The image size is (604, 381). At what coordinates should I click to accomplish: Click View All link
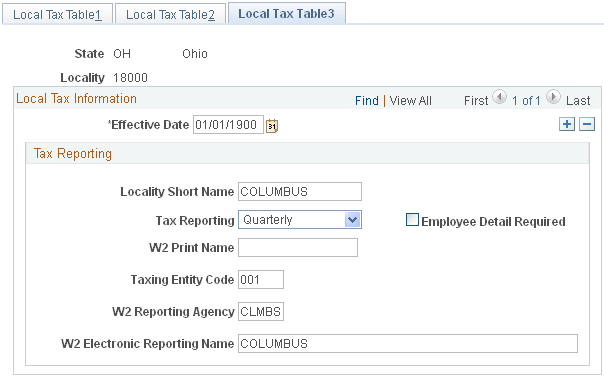point(411,101)
